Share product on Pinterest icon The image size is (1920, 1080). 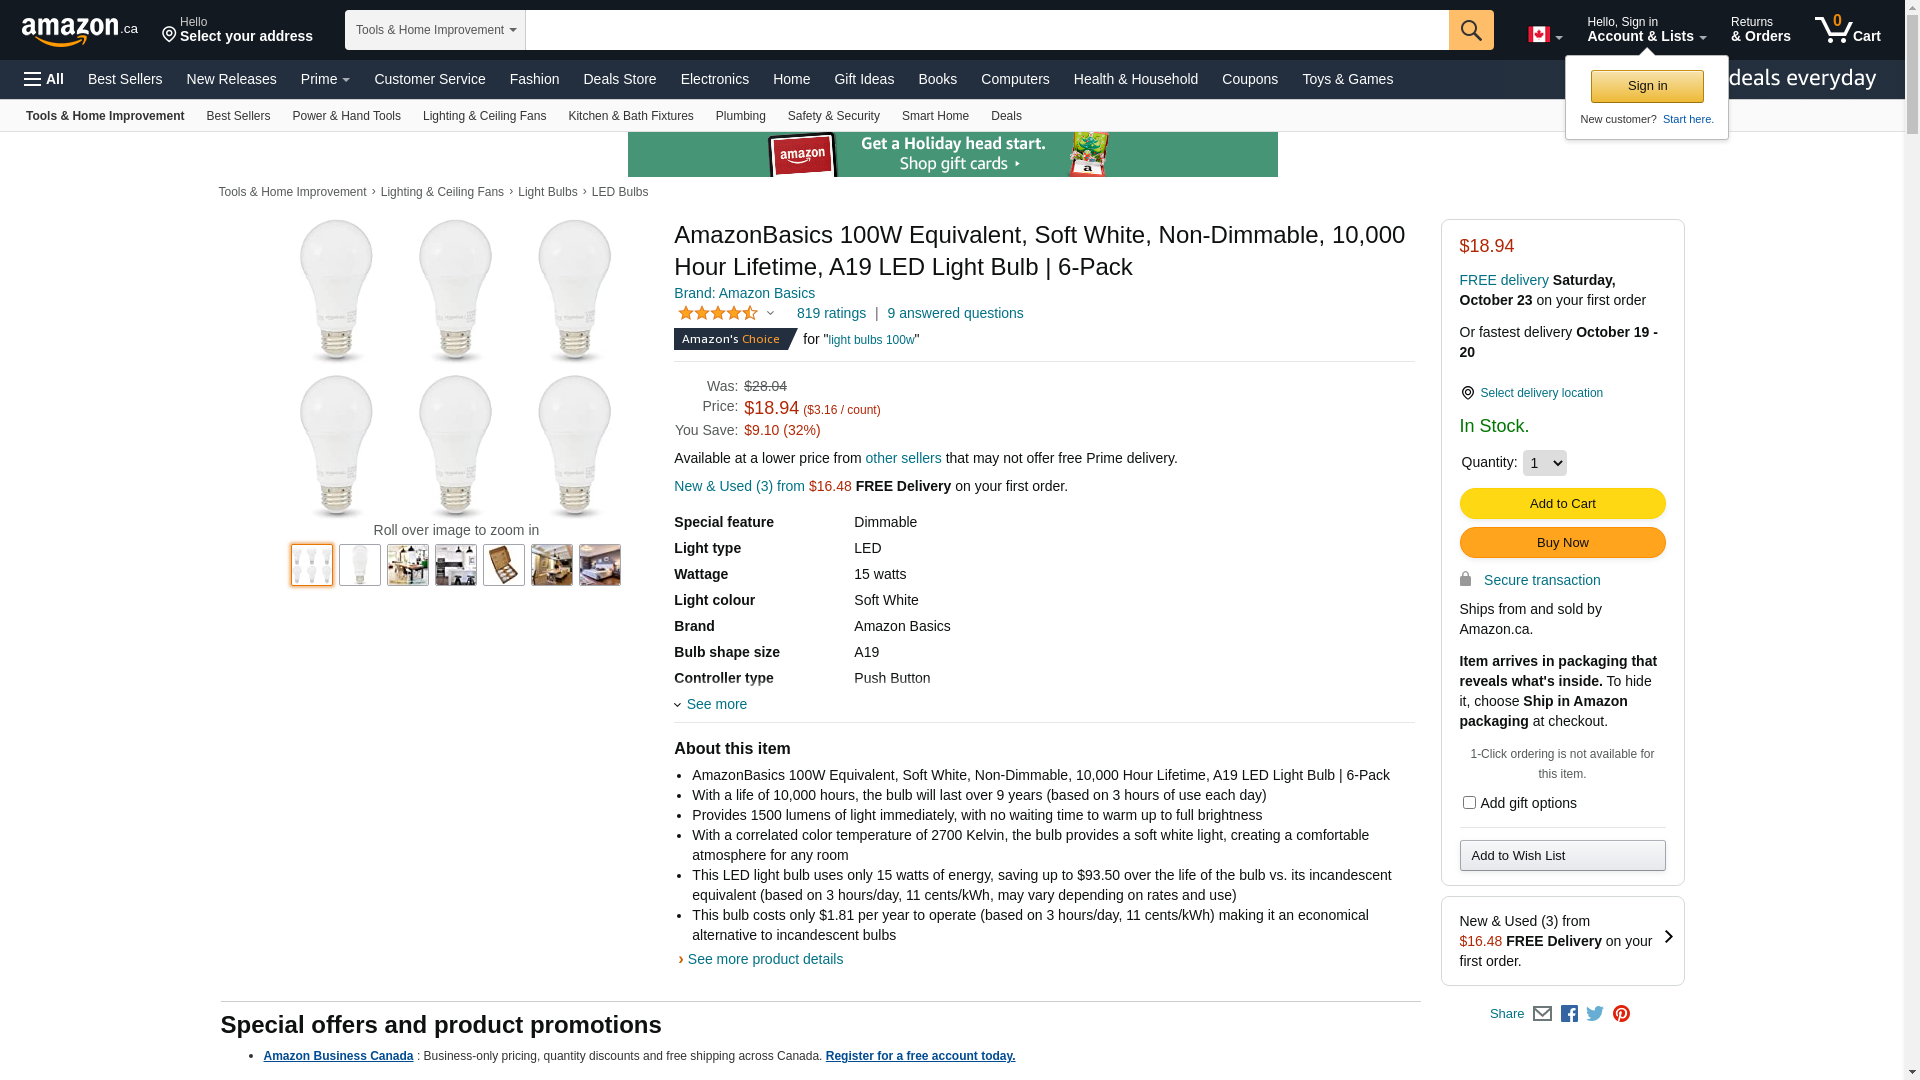pyautogui.click(x=1621, y=1013)
